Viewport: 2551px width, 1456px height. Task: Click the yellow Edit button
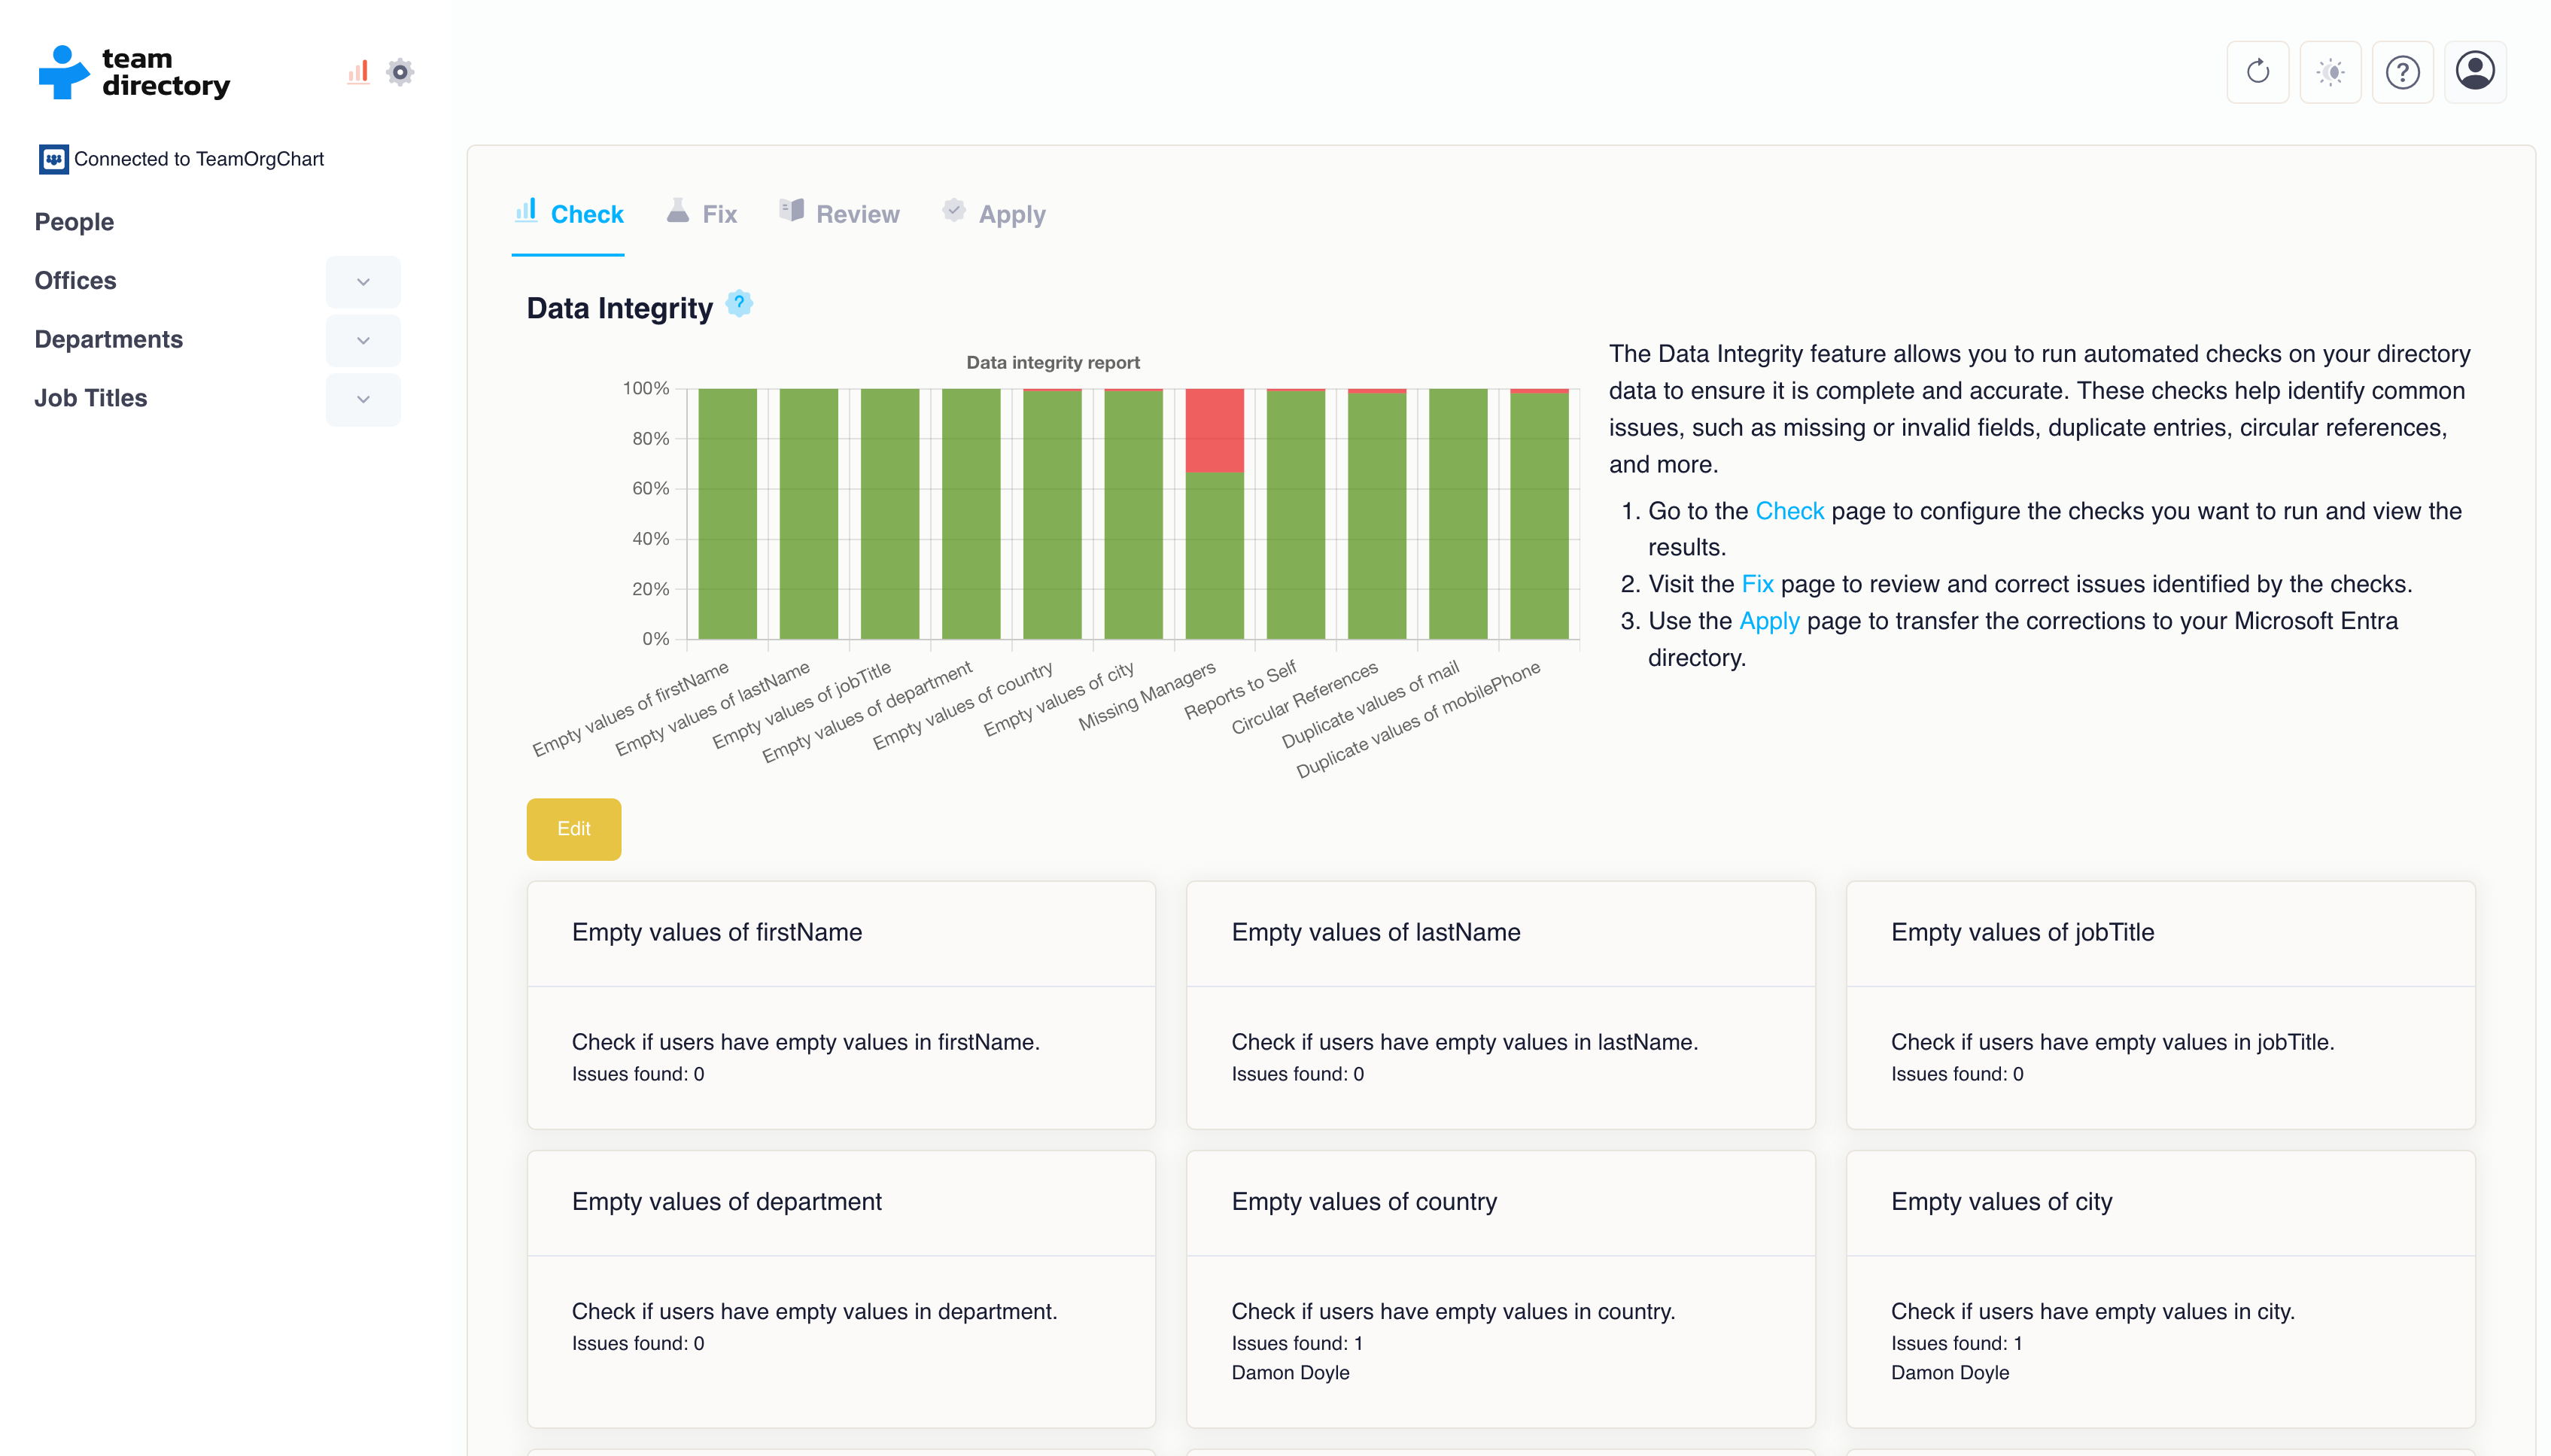click(x=574, y=829)
